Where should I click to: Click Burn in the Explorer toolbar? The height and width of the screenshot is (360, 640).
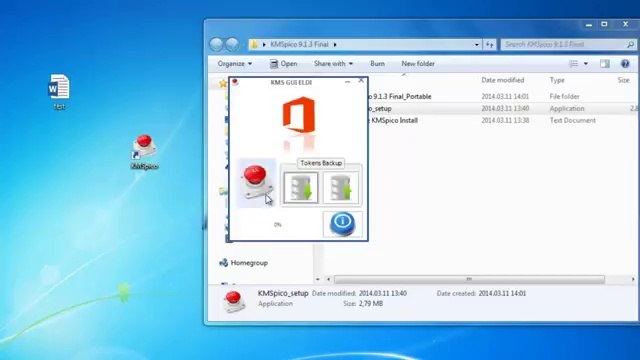[377, 64]
